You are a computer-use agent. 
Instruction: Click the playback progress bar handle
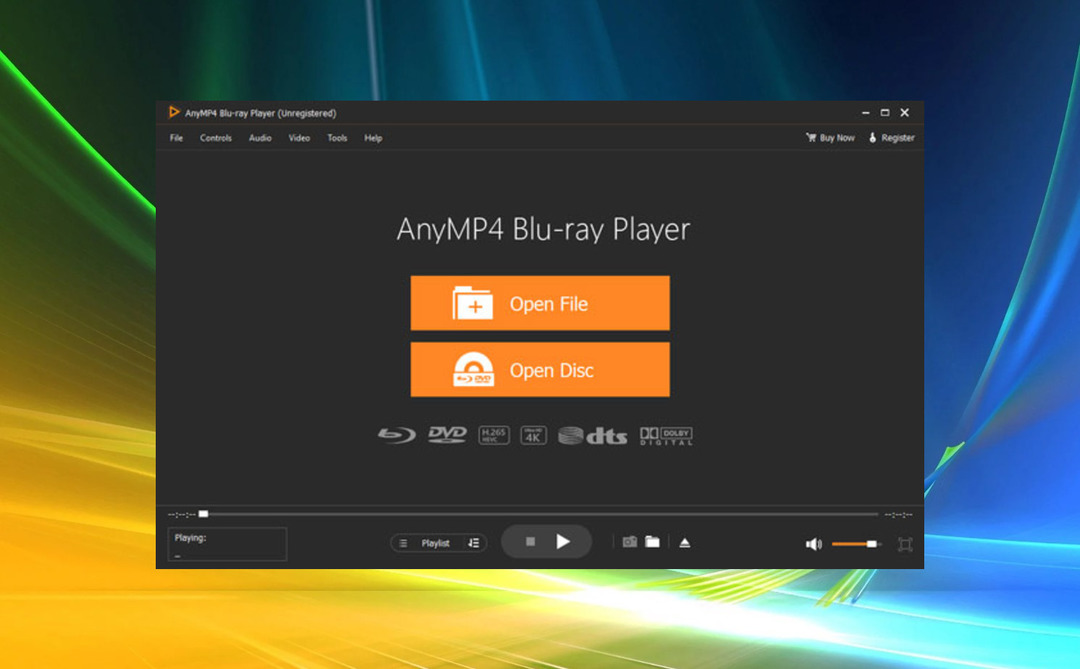[x=203, y=514]
